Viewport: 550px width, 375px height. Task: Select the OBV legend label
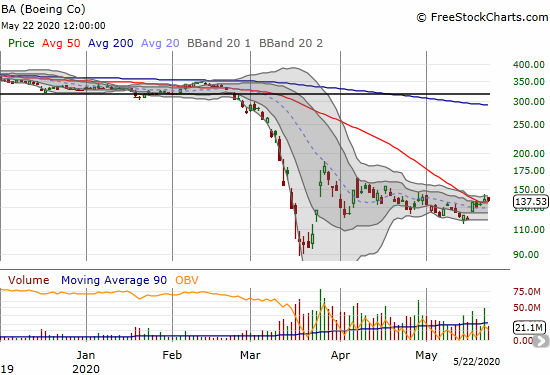pyautogui.click(x=187, y=280)
